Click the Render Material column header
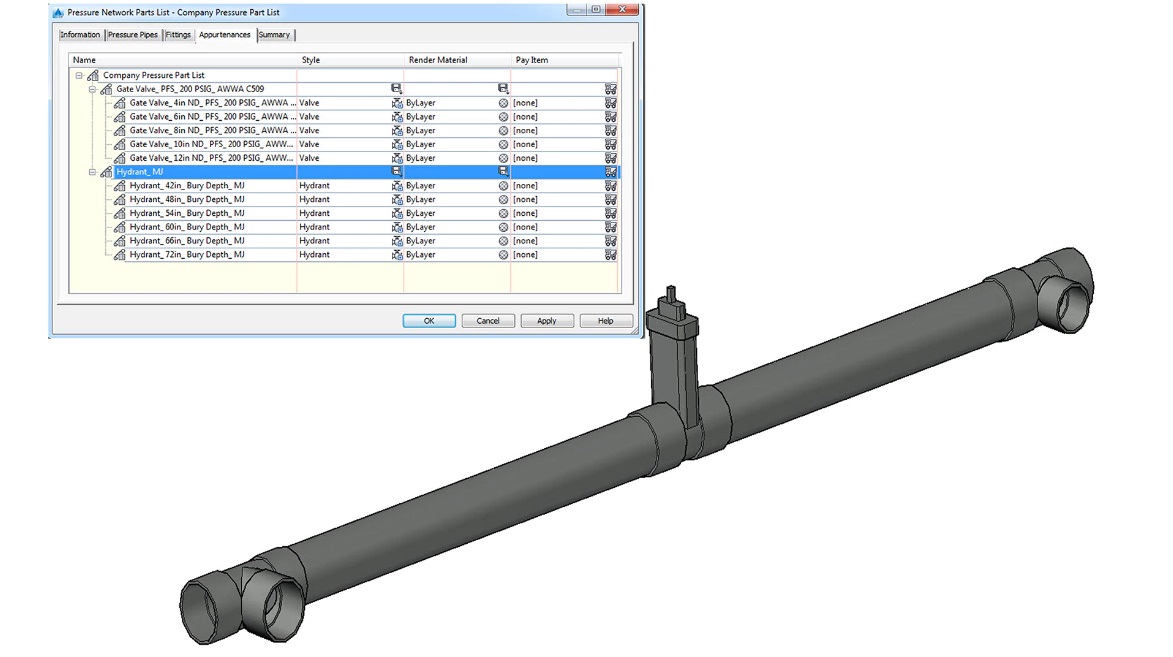Screen dimensions: 1173x657 pyautogui.click(x=438, y=60)
